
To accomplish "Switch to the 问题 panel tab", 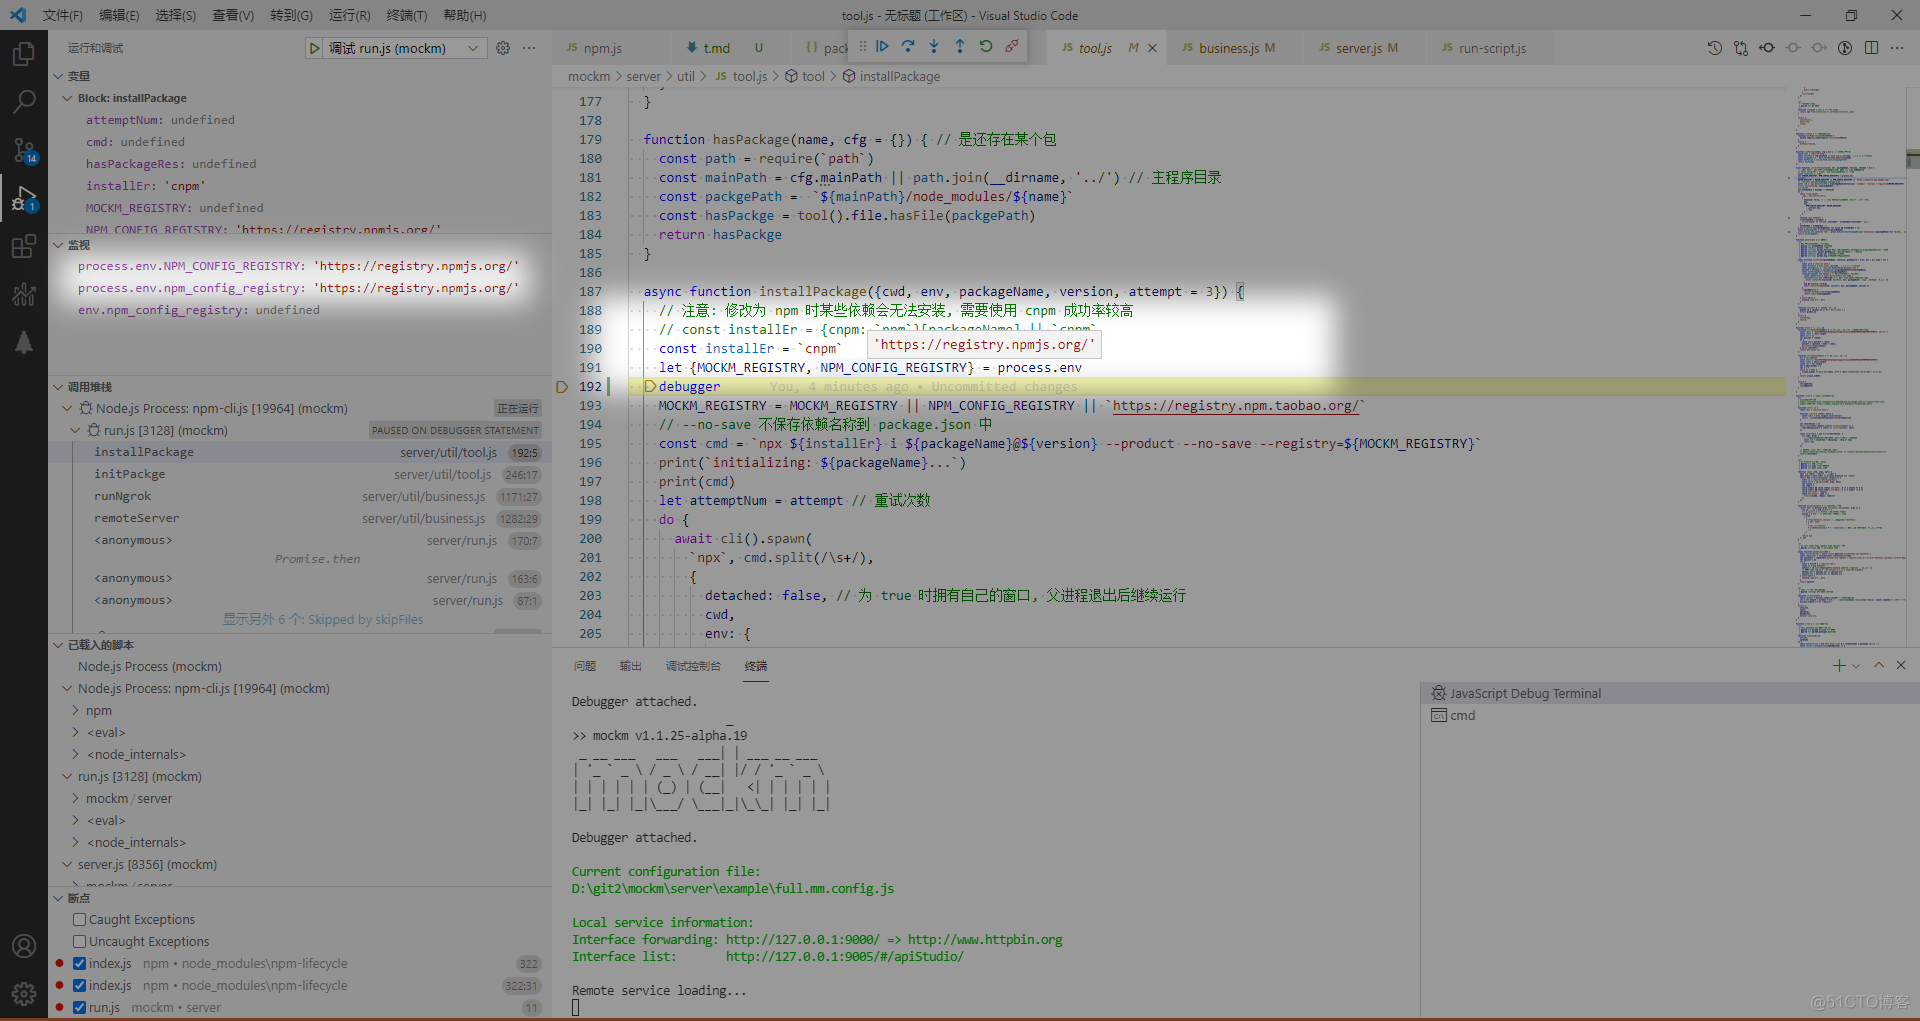I will pos(585,666).
